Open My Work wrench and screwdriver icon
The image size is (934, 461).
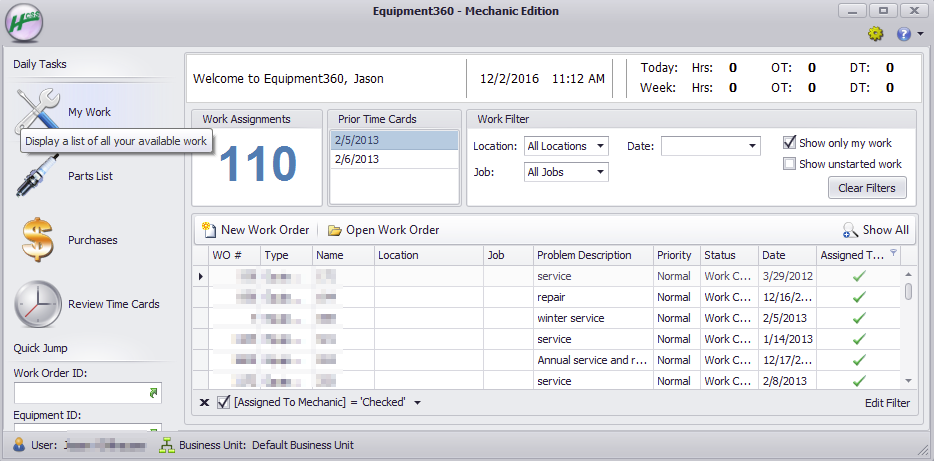coord(37,111)
